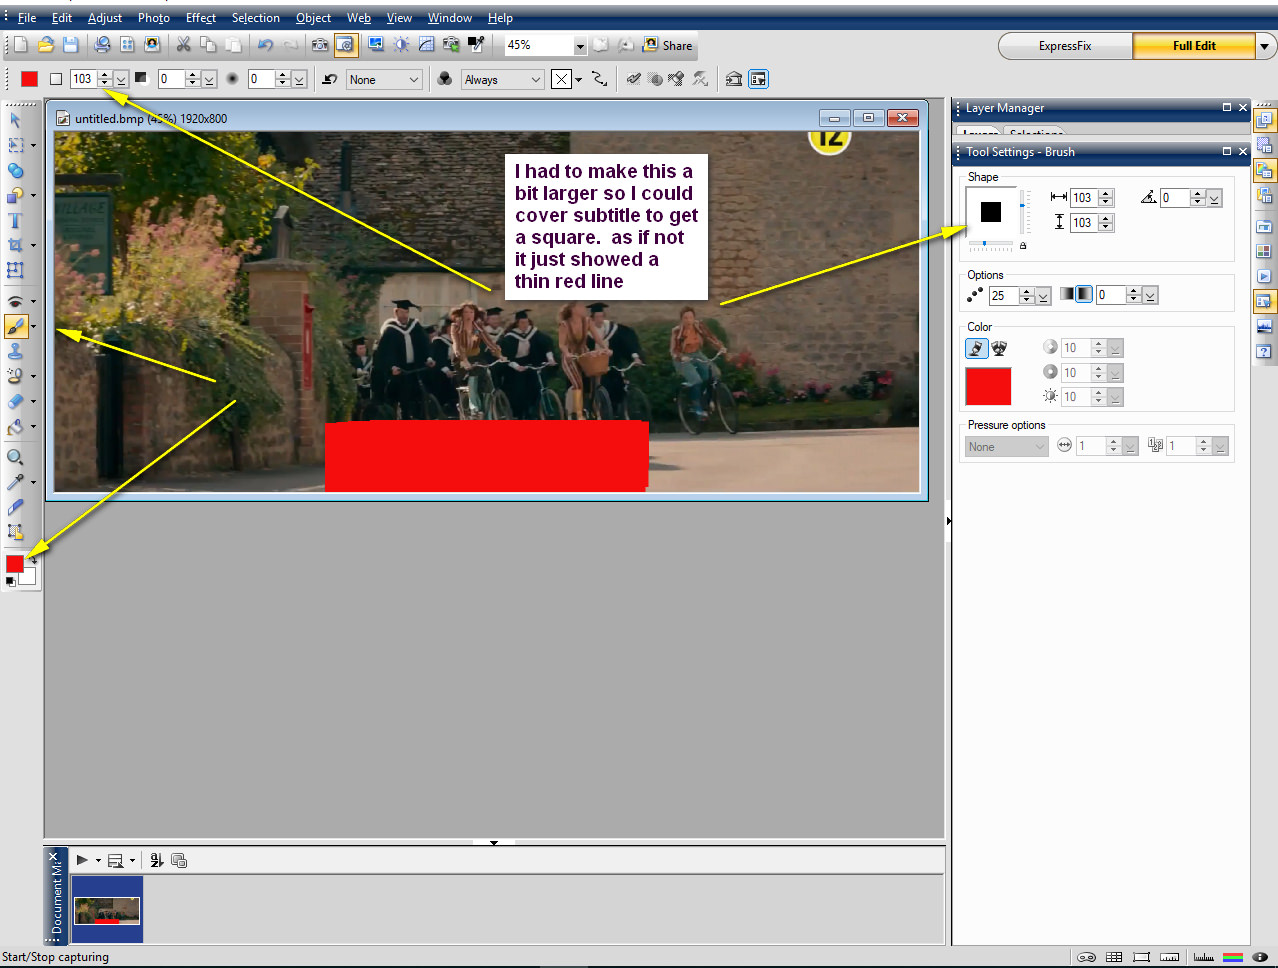Open the soft edge value dropdown
Screen dimensions: 1278x968
[x=1150, y=296]
